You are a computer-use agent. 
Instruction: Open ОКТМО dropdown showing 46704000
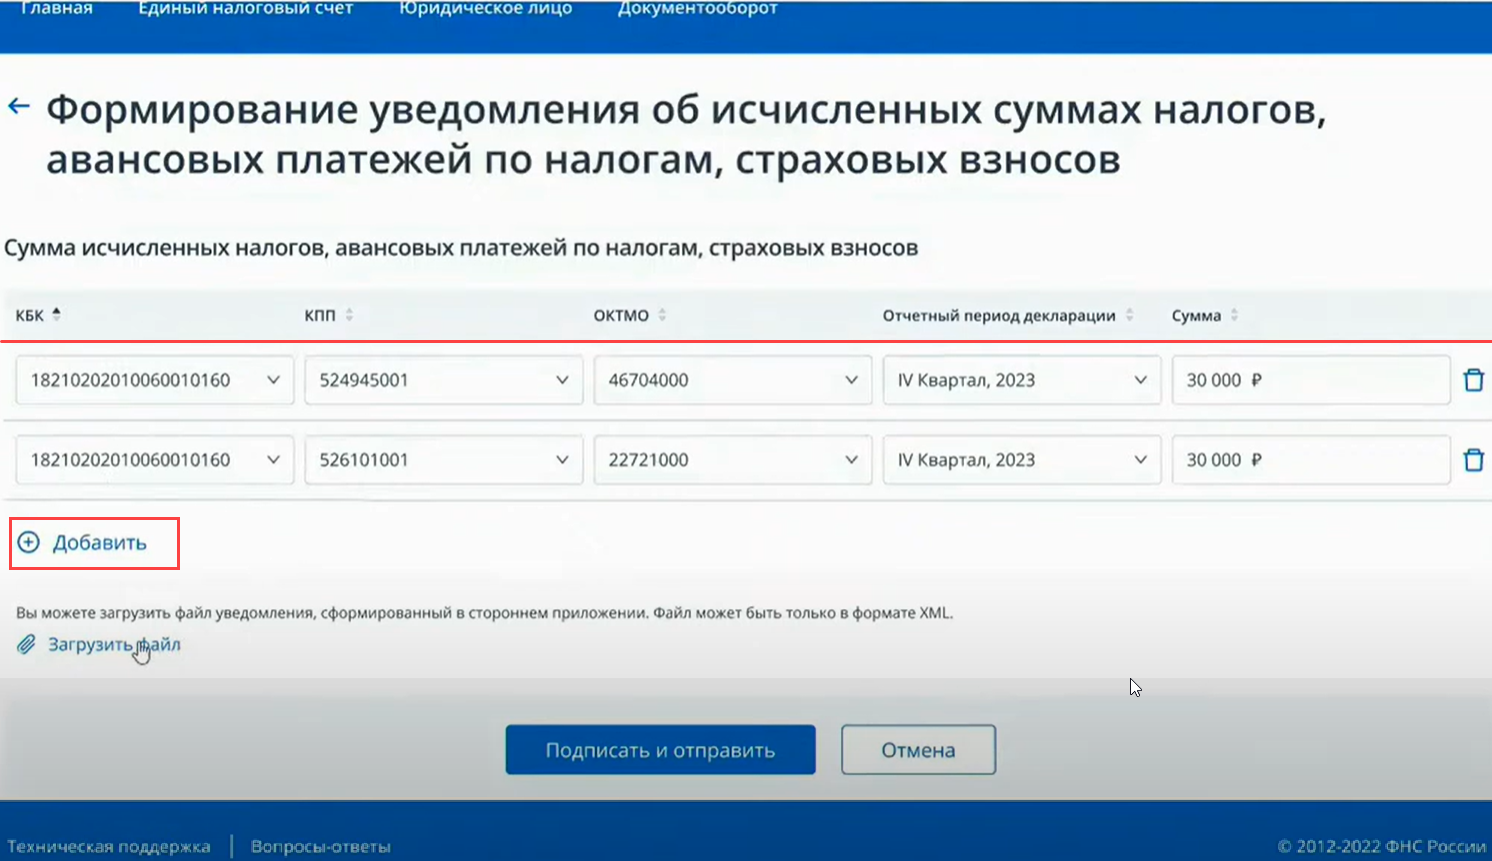point(851,380)
